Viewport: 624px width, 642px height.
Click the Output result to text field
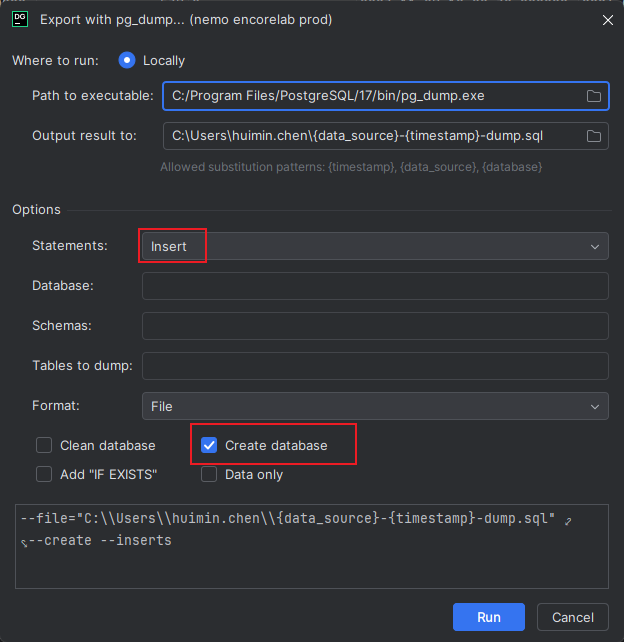click(x=370, y=136)
